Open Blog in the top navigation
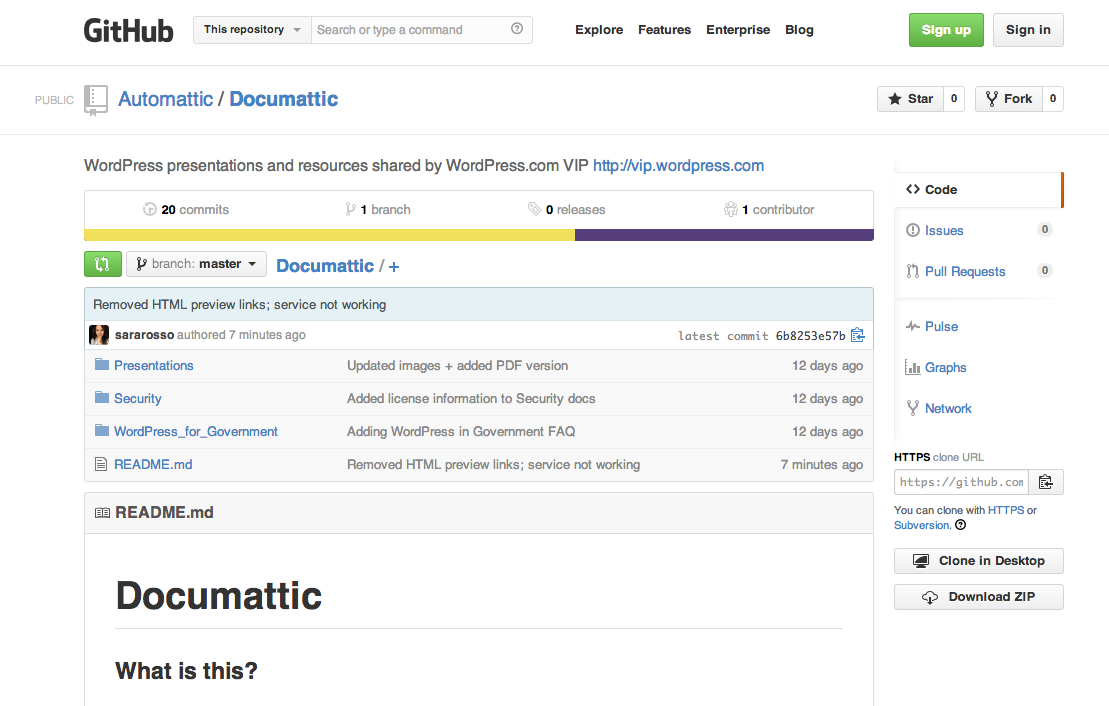The width and height of the screenshot is (1109, 706). coord(799,30)
